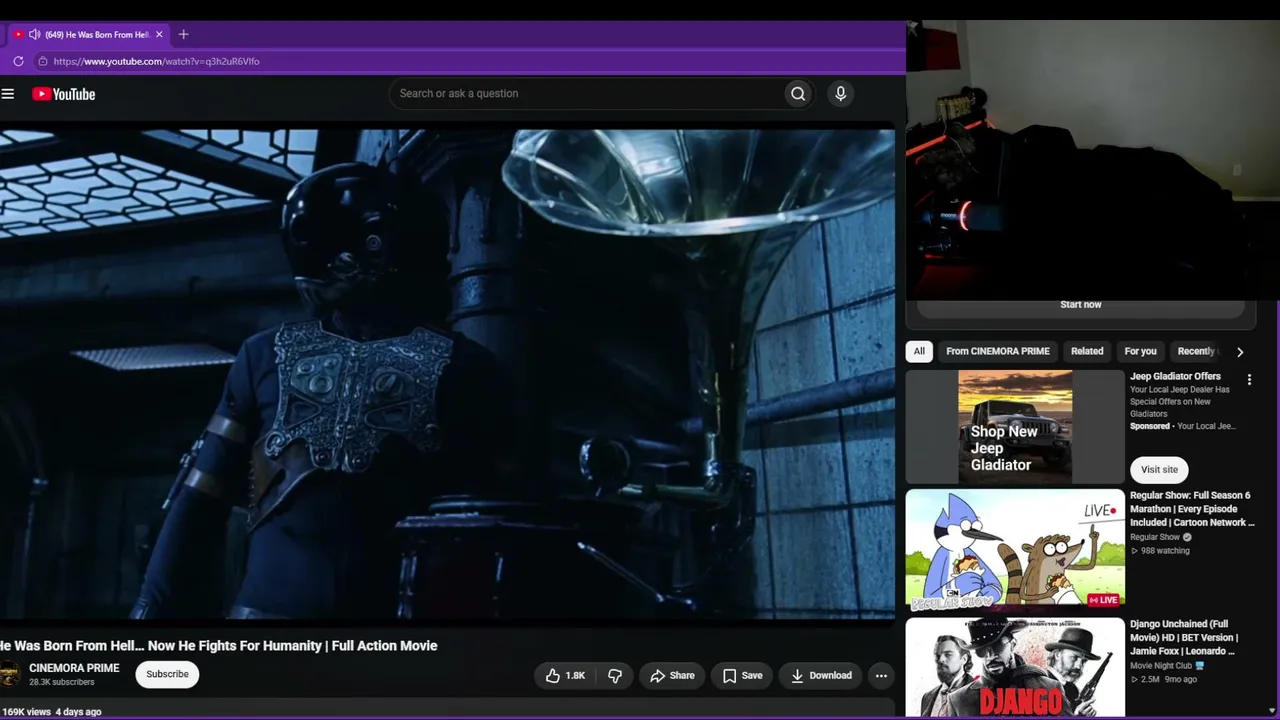This screenshot has height=720, width=1280.
Task: Close the YouTube browser tab
Action: click(x=159, y=34)
